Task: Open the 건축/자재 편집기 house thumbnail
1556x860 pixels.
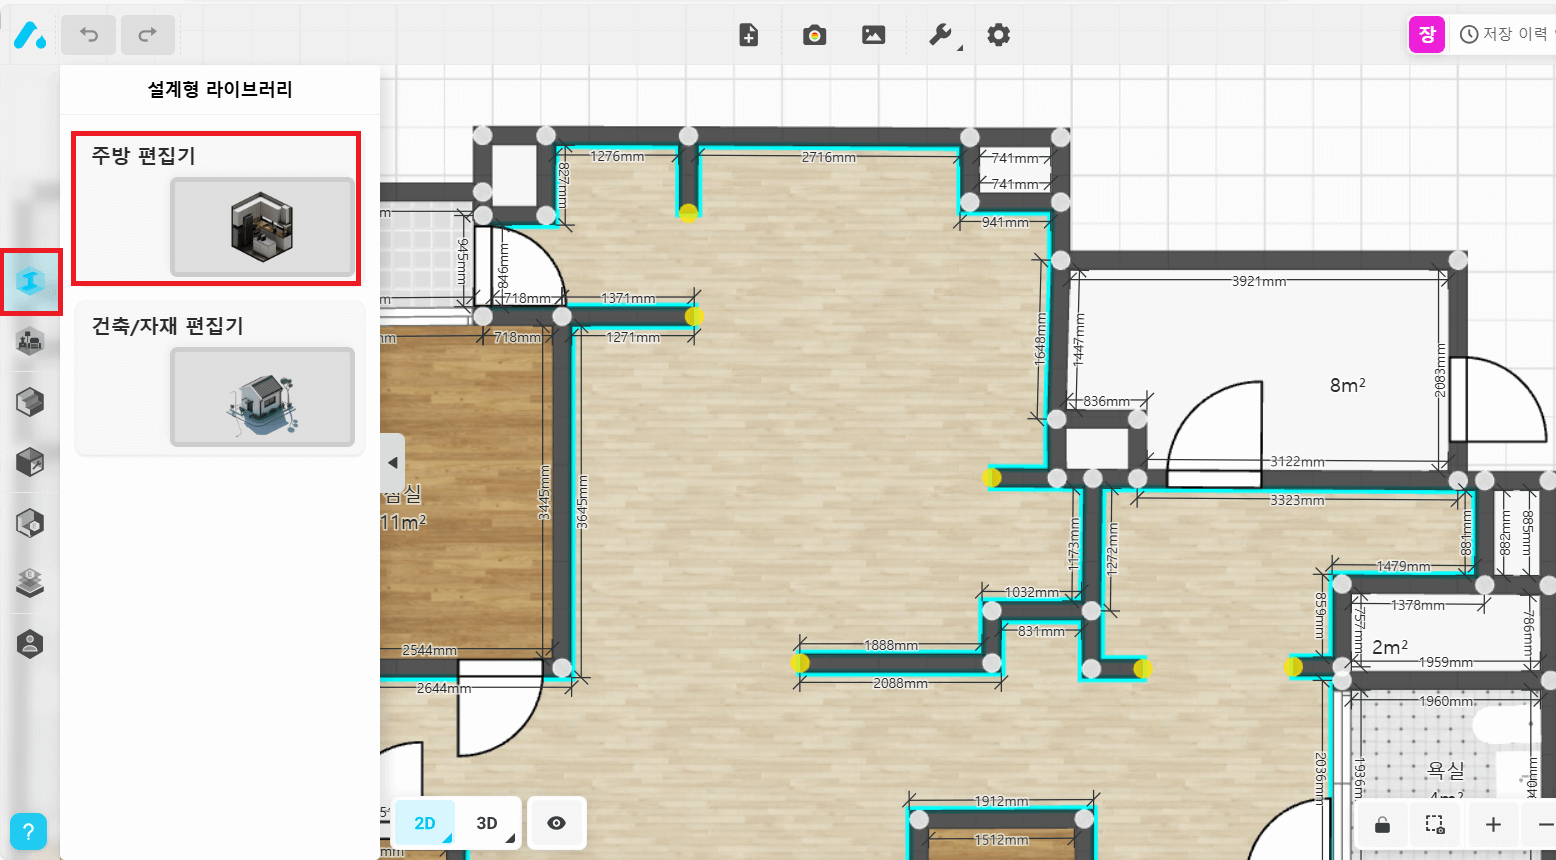Action: click(262, 397)
